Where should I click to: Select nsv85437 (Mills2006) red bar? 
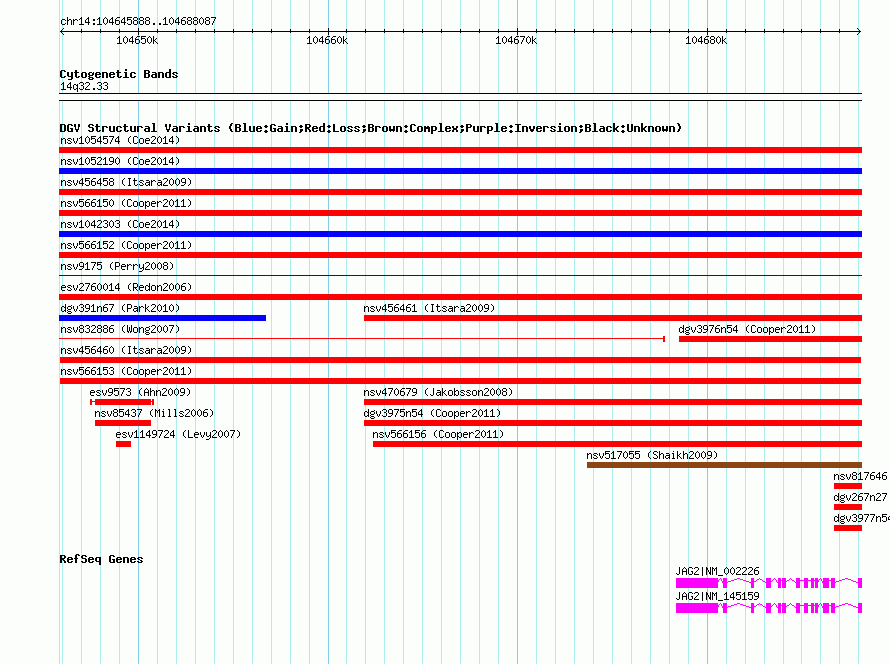(x=123, y=423)
